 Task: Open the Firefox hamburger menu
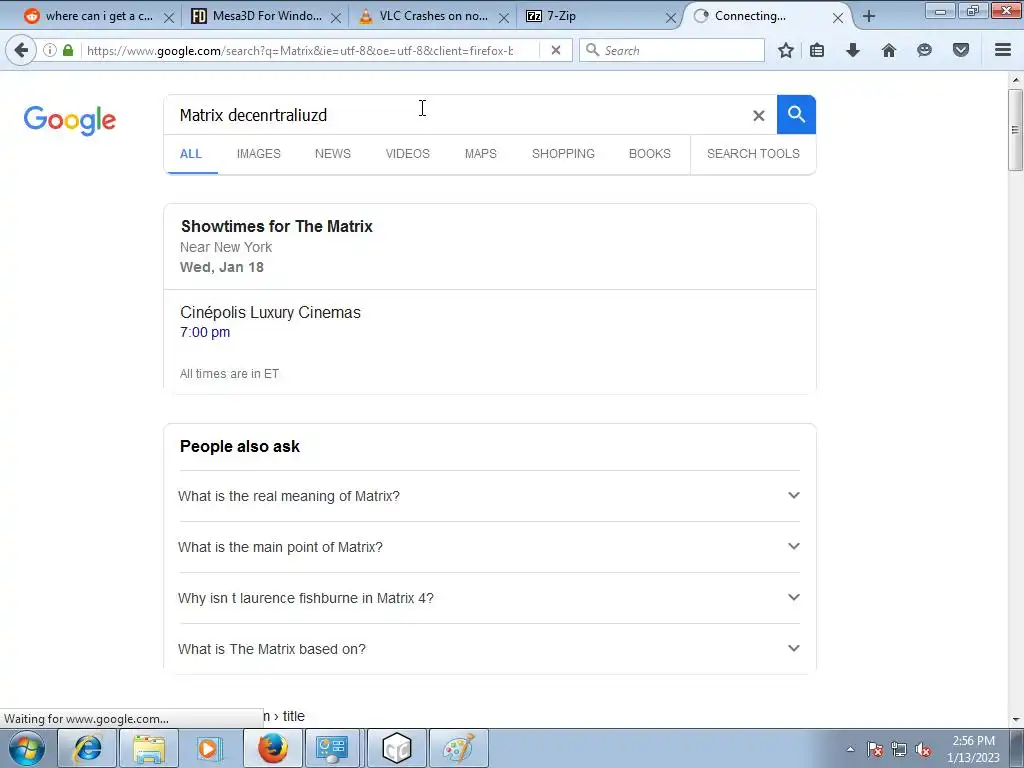(x=1003, y=50)
